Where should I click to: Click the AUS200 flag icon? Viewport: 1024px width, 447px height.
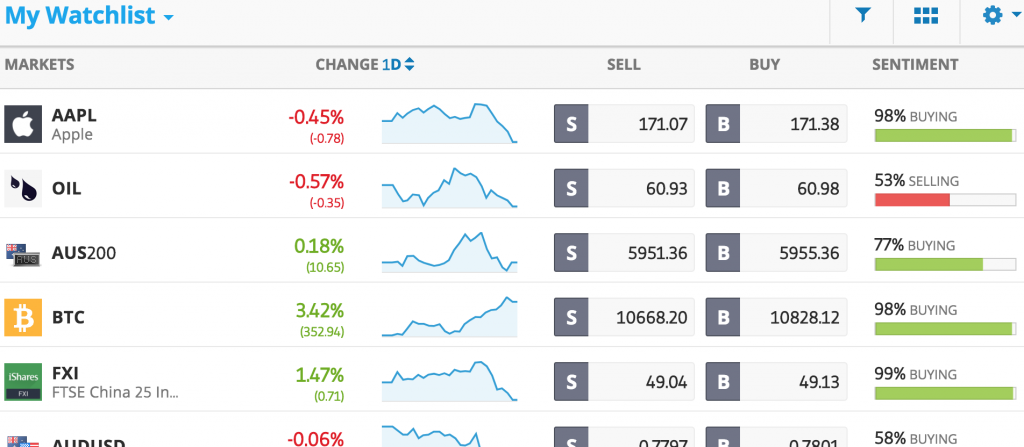pyautogui.click(x=24, y=254)
